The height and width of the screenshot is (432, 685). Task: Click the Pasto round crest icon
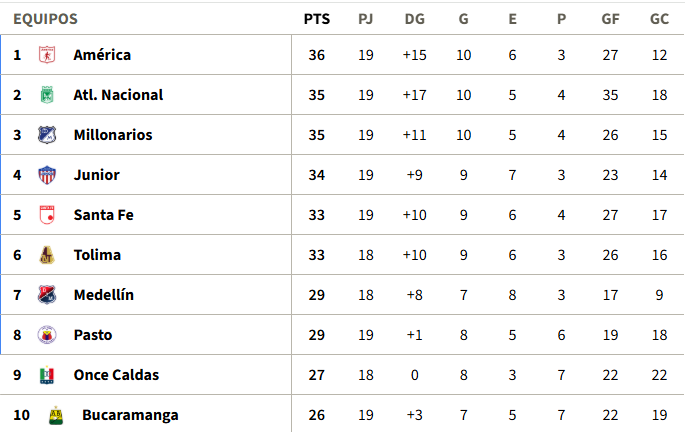47,335
